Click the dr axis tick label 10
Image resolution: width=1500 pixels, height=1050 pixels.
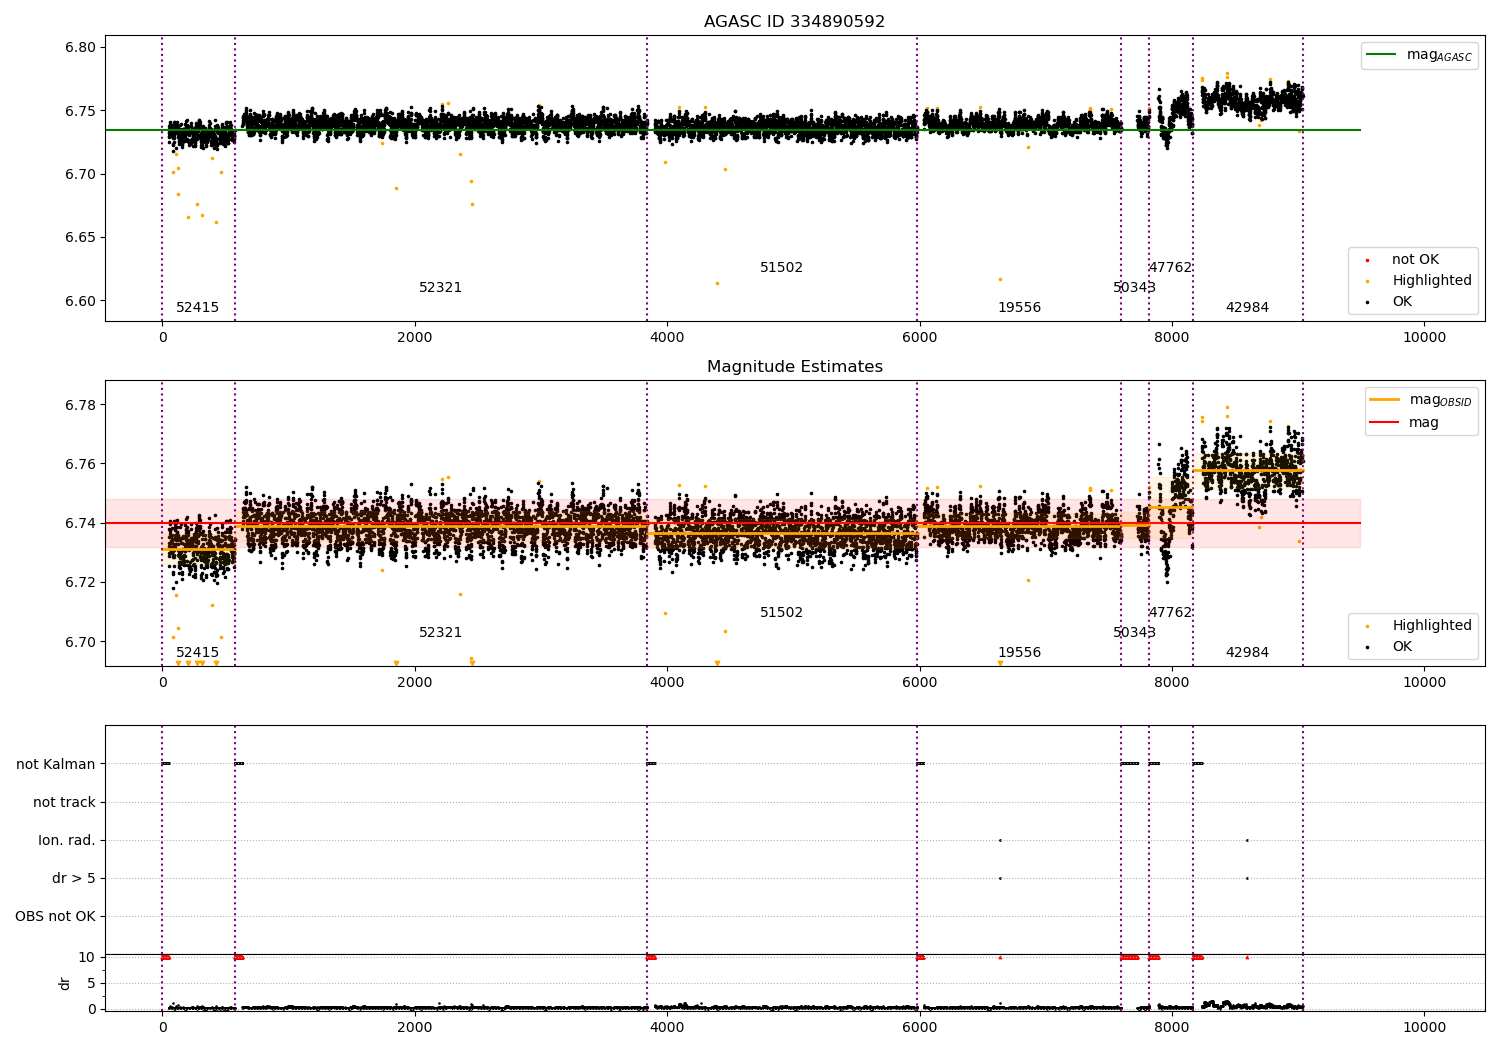tap(87, 958)
